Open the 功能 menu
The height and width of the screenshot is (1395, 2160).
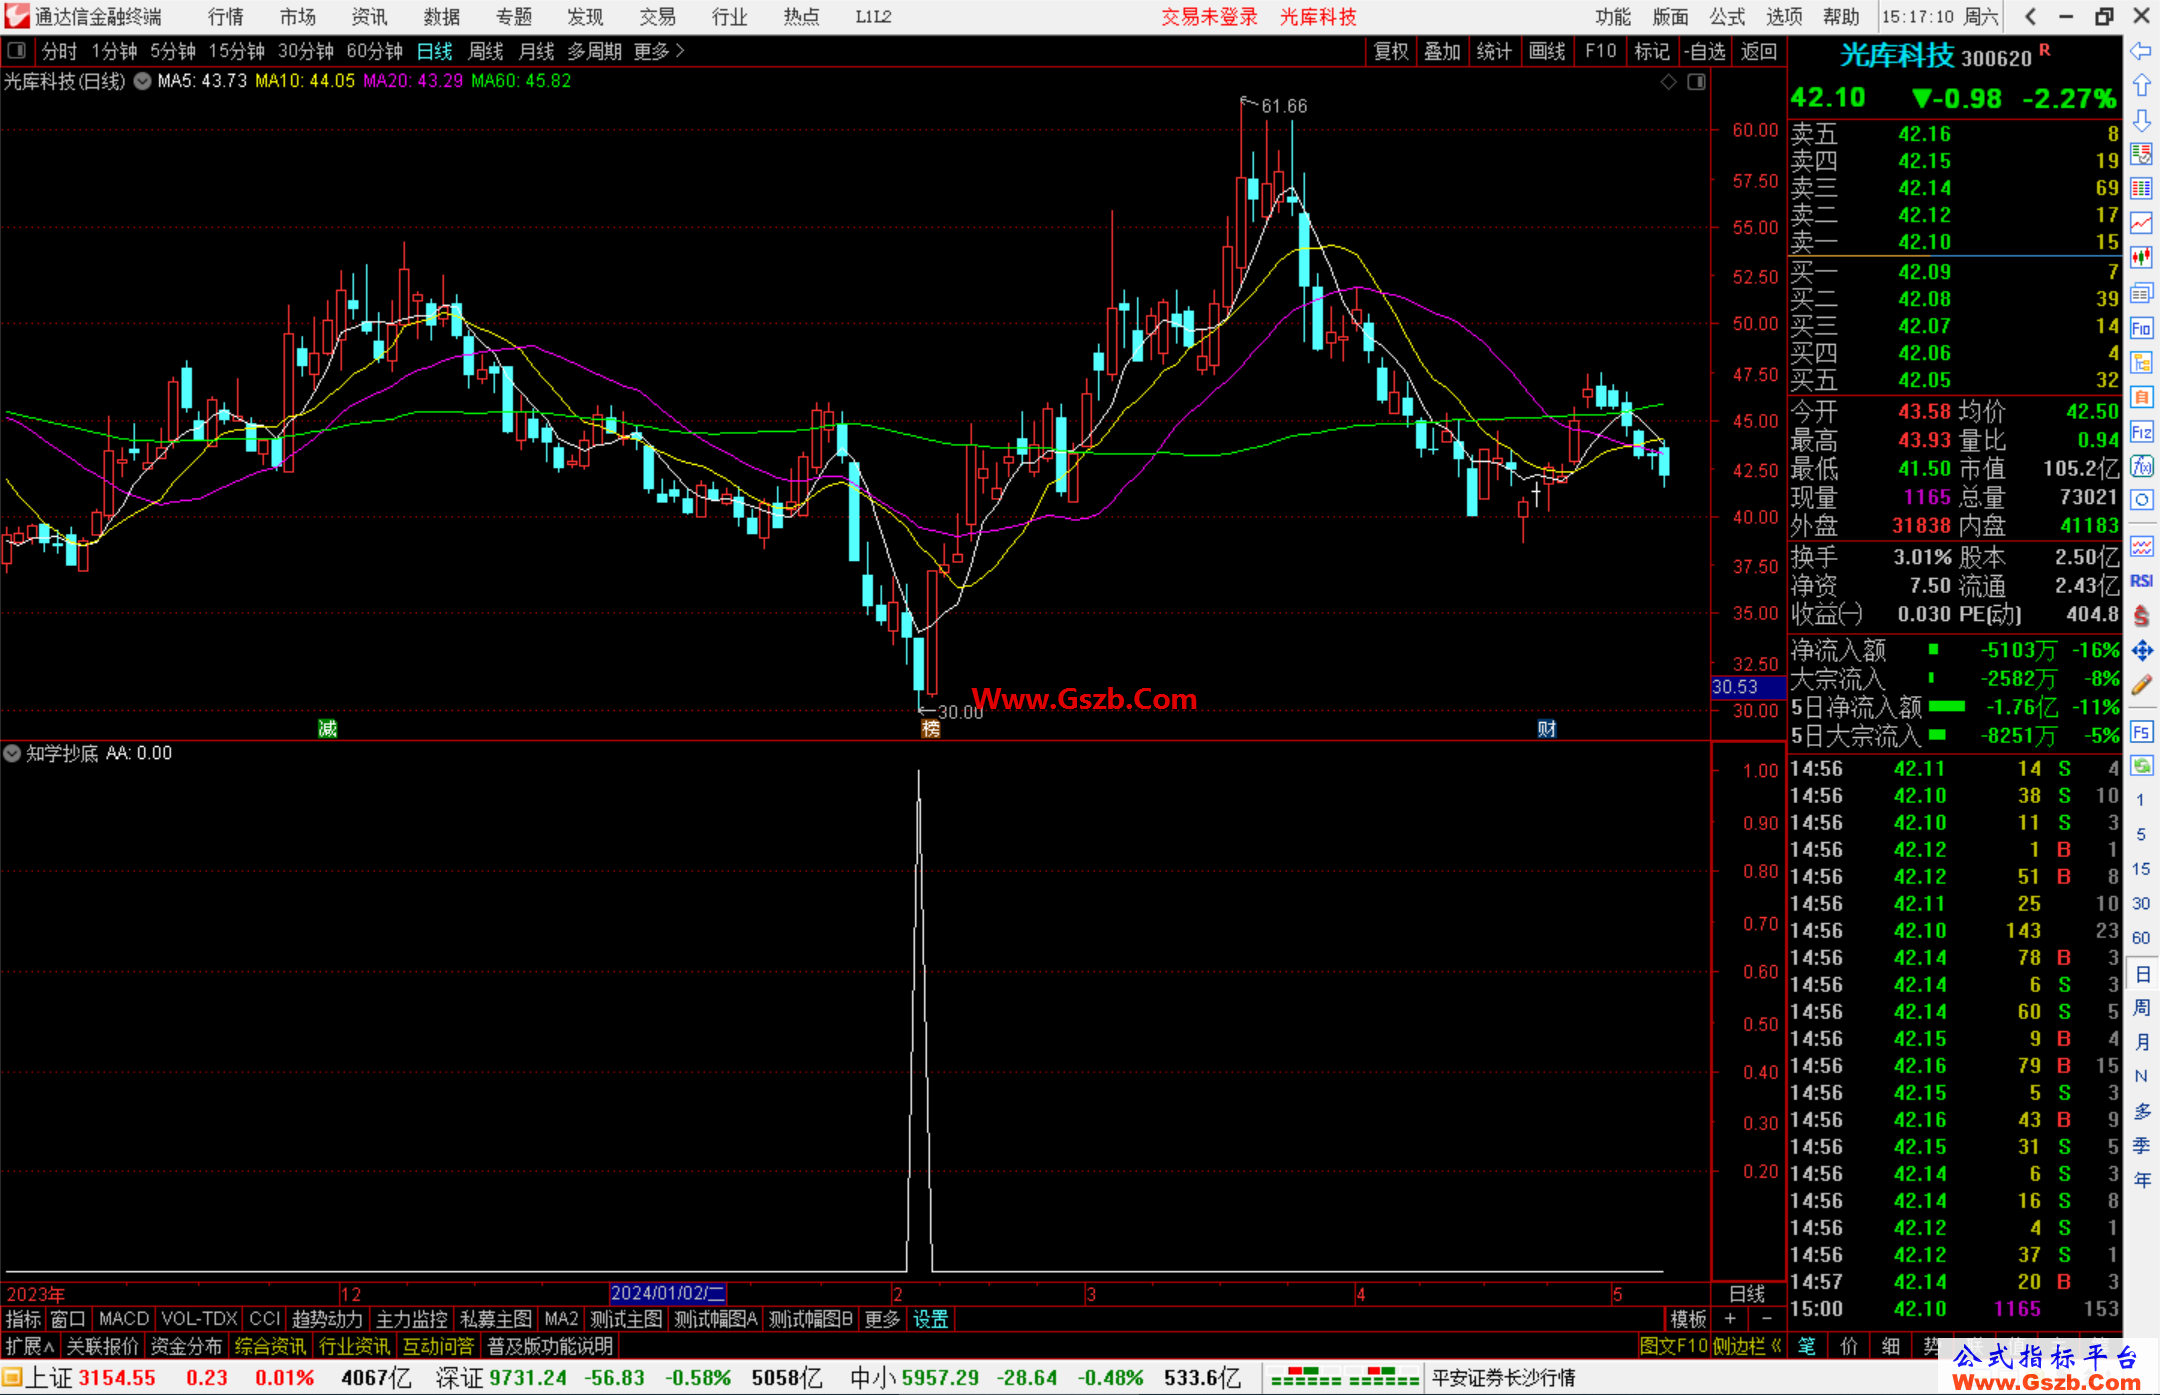(1612, 17)
